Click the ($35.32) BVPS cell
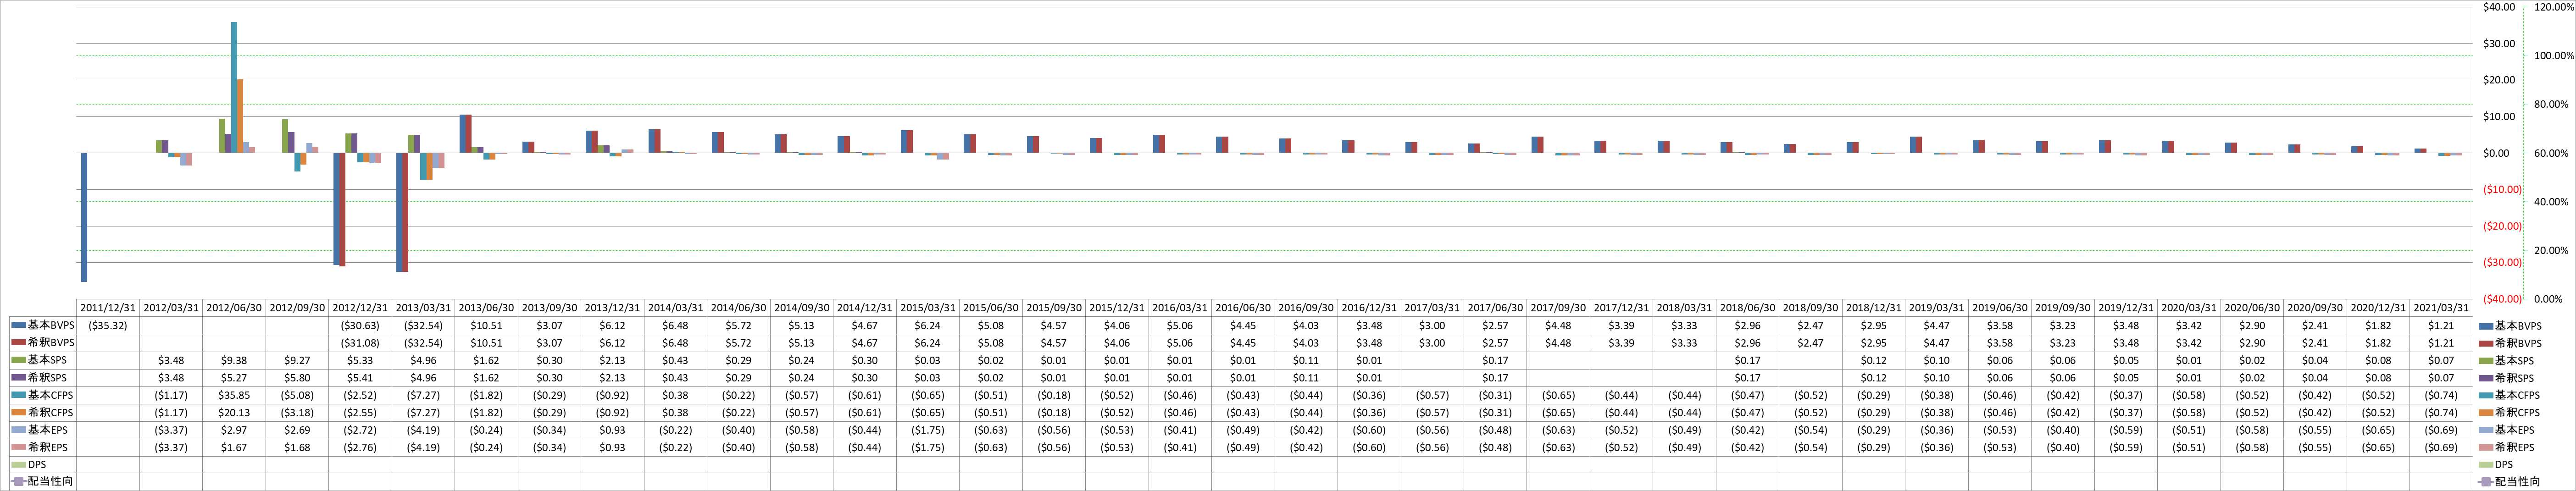This screenshot has width=2576, height=491. pyautogui.click(x=108, y=326)
